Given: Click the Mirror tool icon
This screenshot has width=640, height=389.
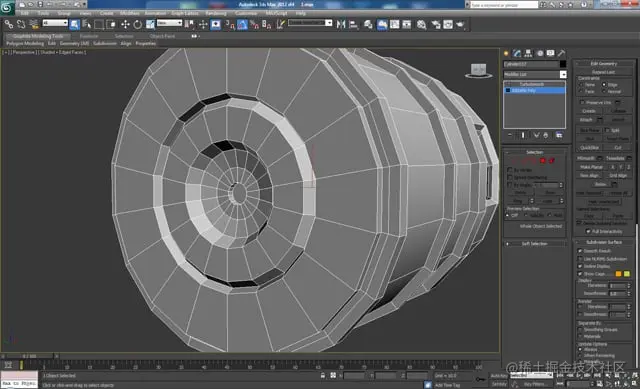Looking at the screenshot, I should click(x=341, y=24).
